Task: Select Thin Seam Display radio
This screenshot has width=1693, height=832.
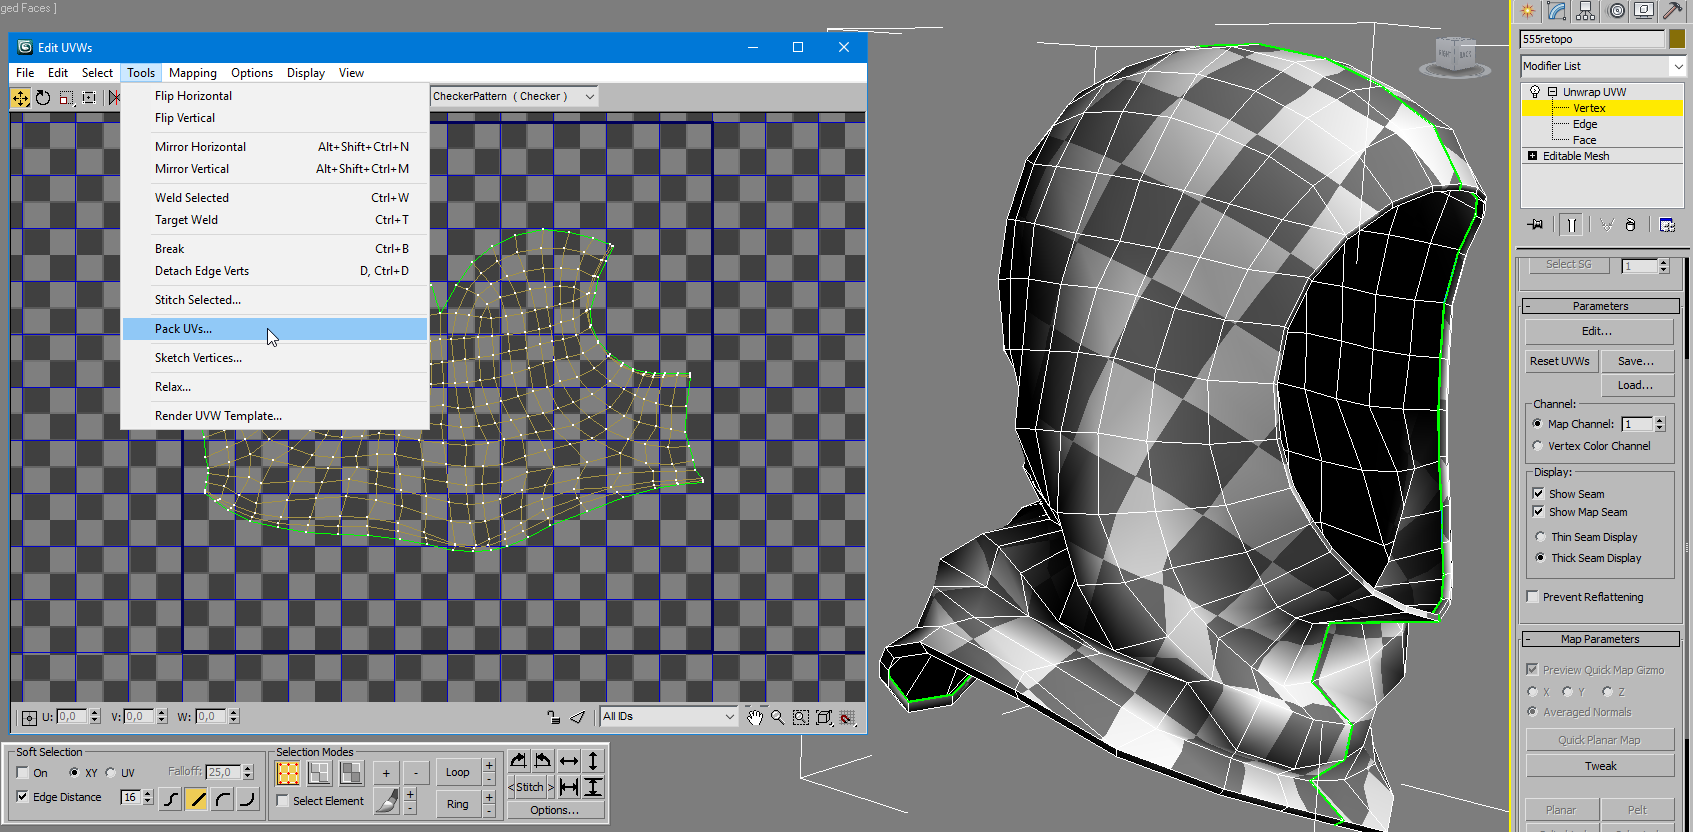Action: [x=1540, y=537]
